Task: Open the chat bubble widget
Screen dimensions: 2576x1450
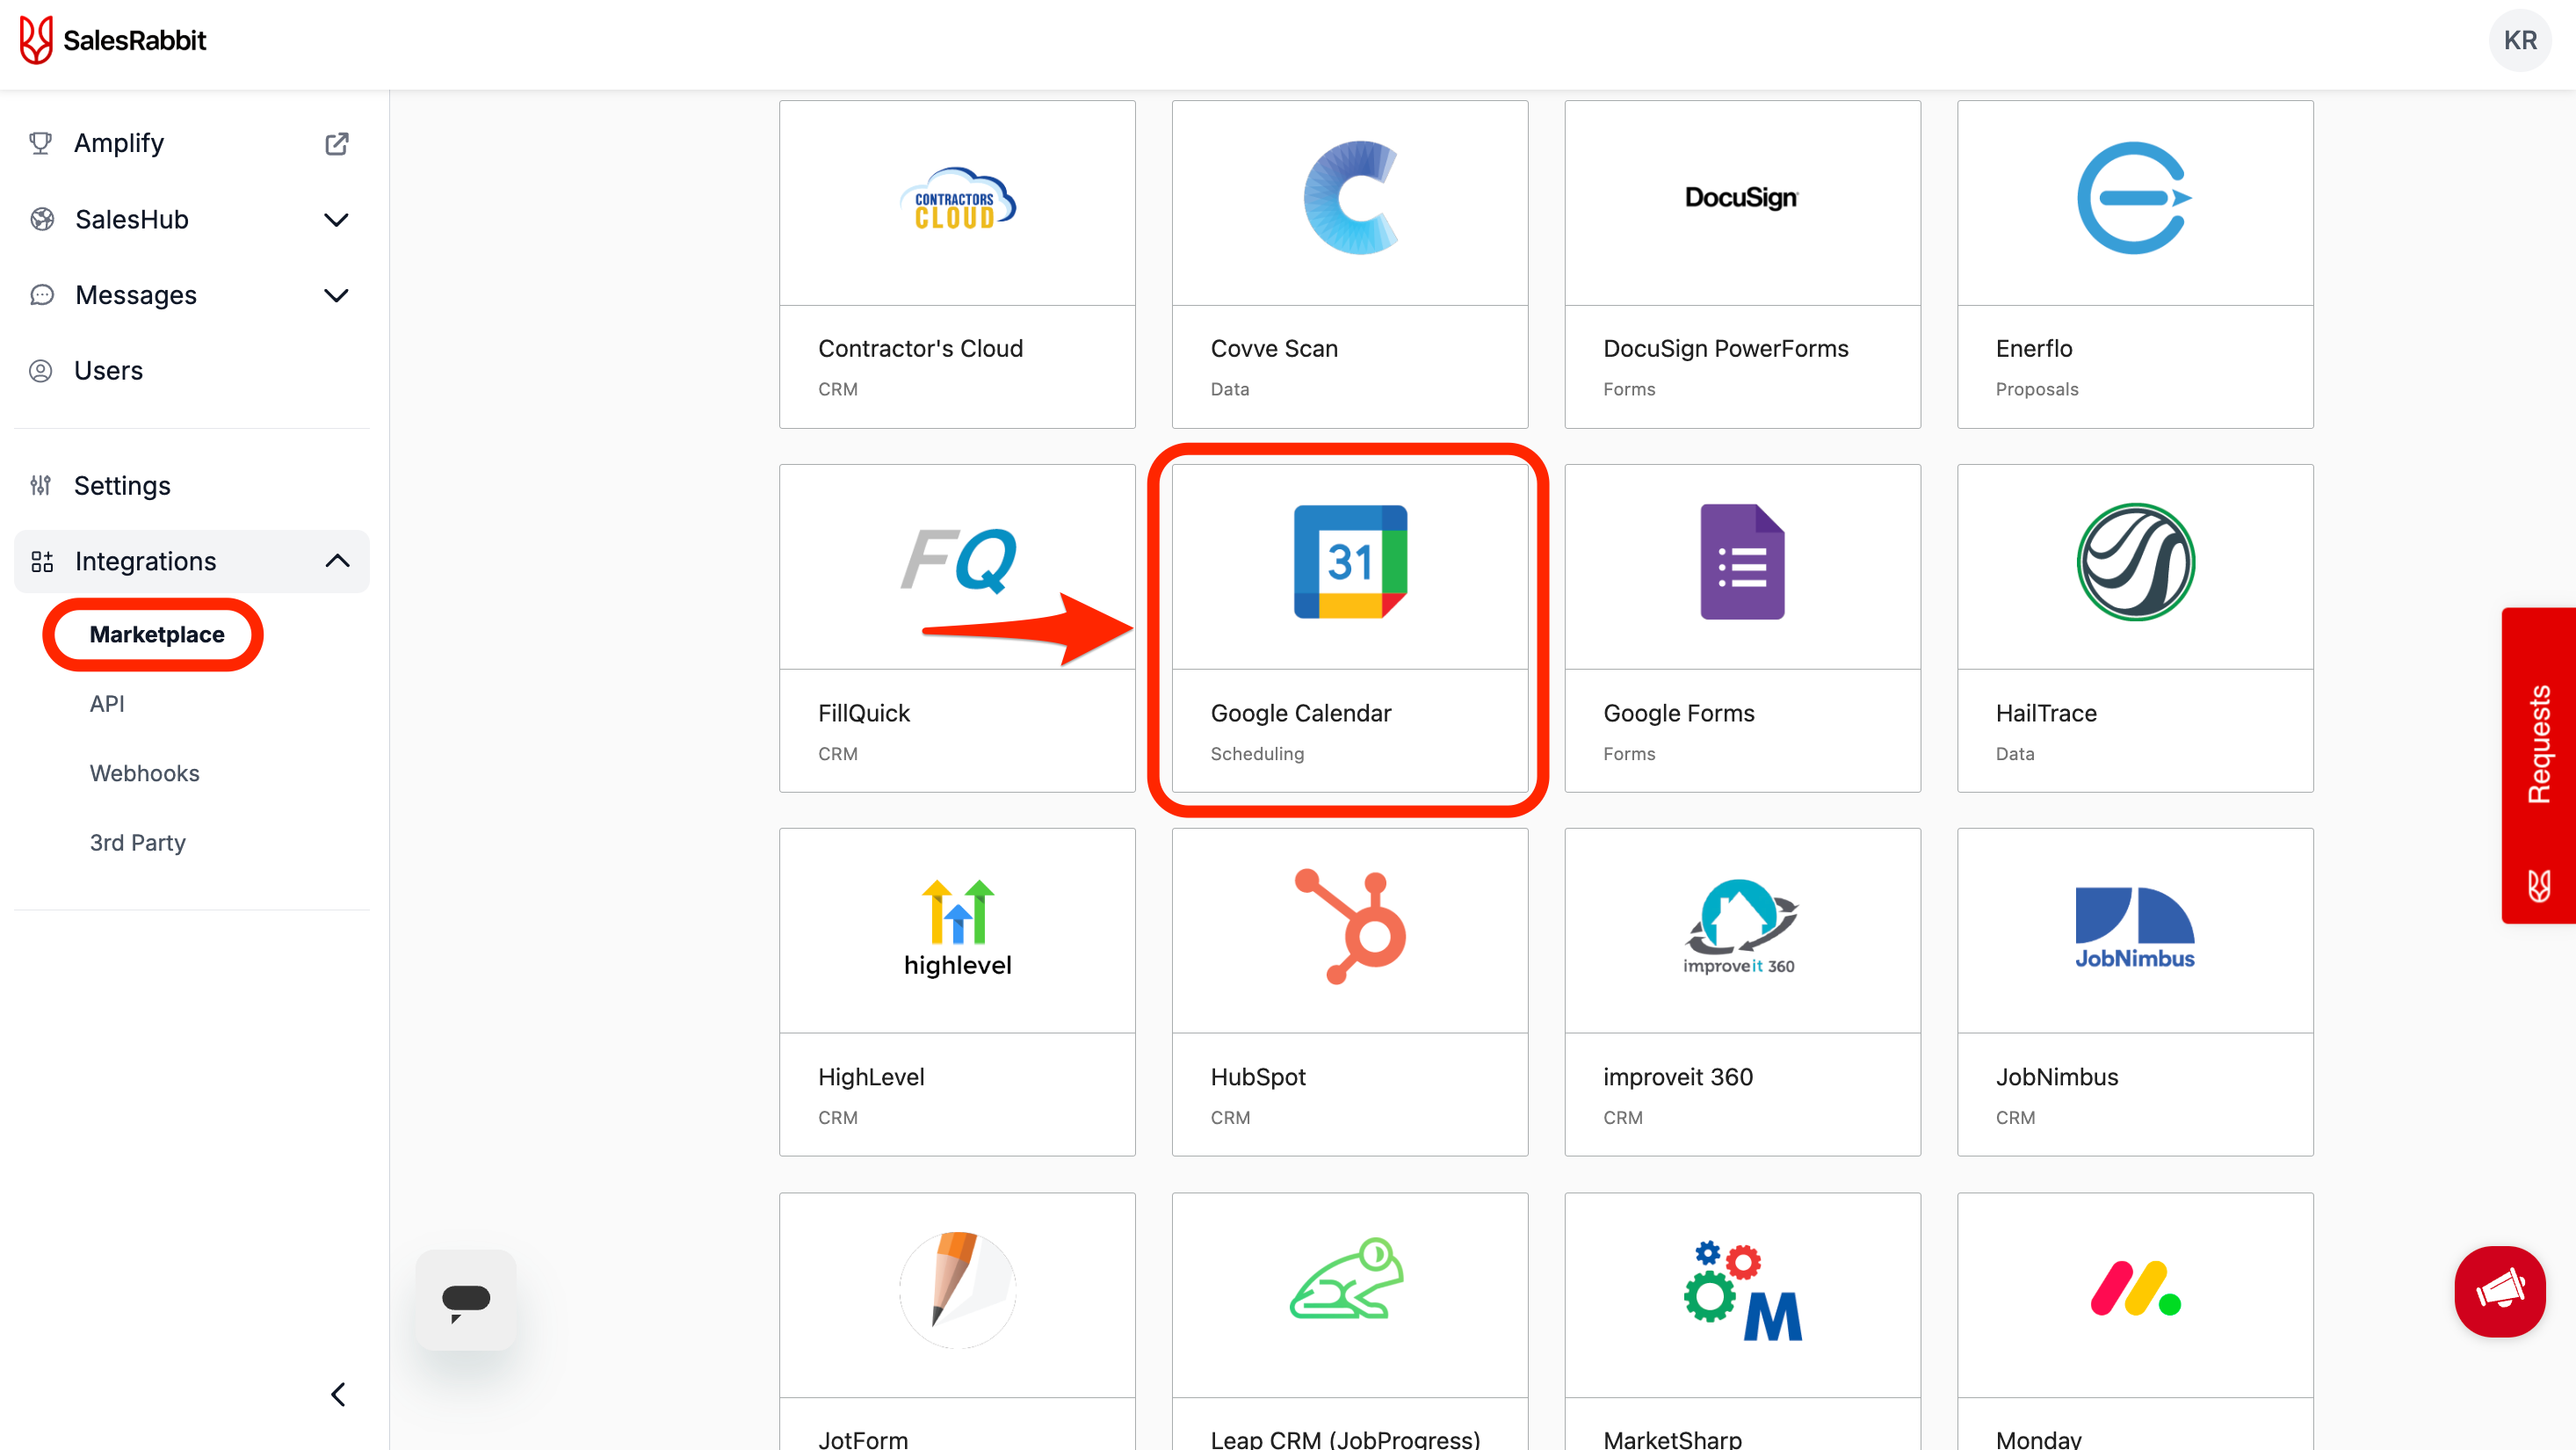Action: pos(466,1300)
